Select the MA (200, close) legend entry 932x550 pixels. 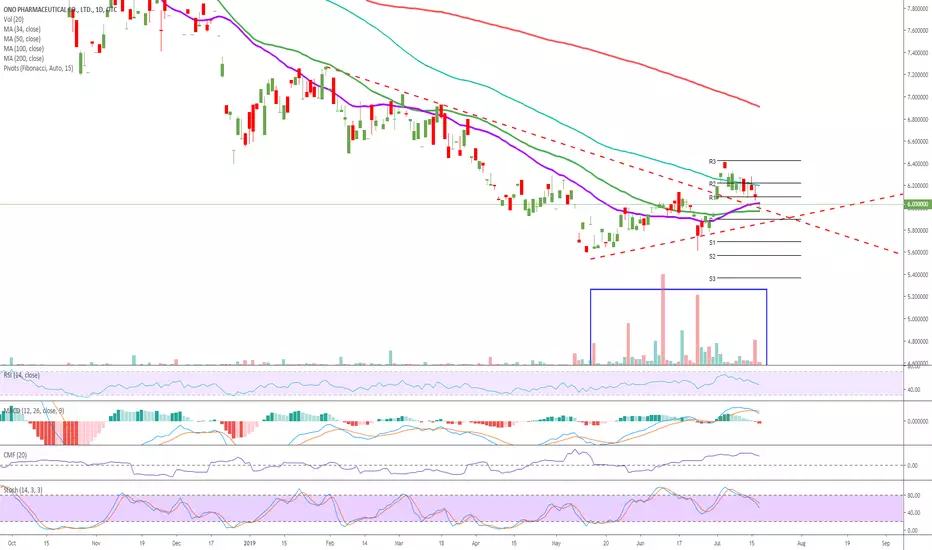point(24,58)
